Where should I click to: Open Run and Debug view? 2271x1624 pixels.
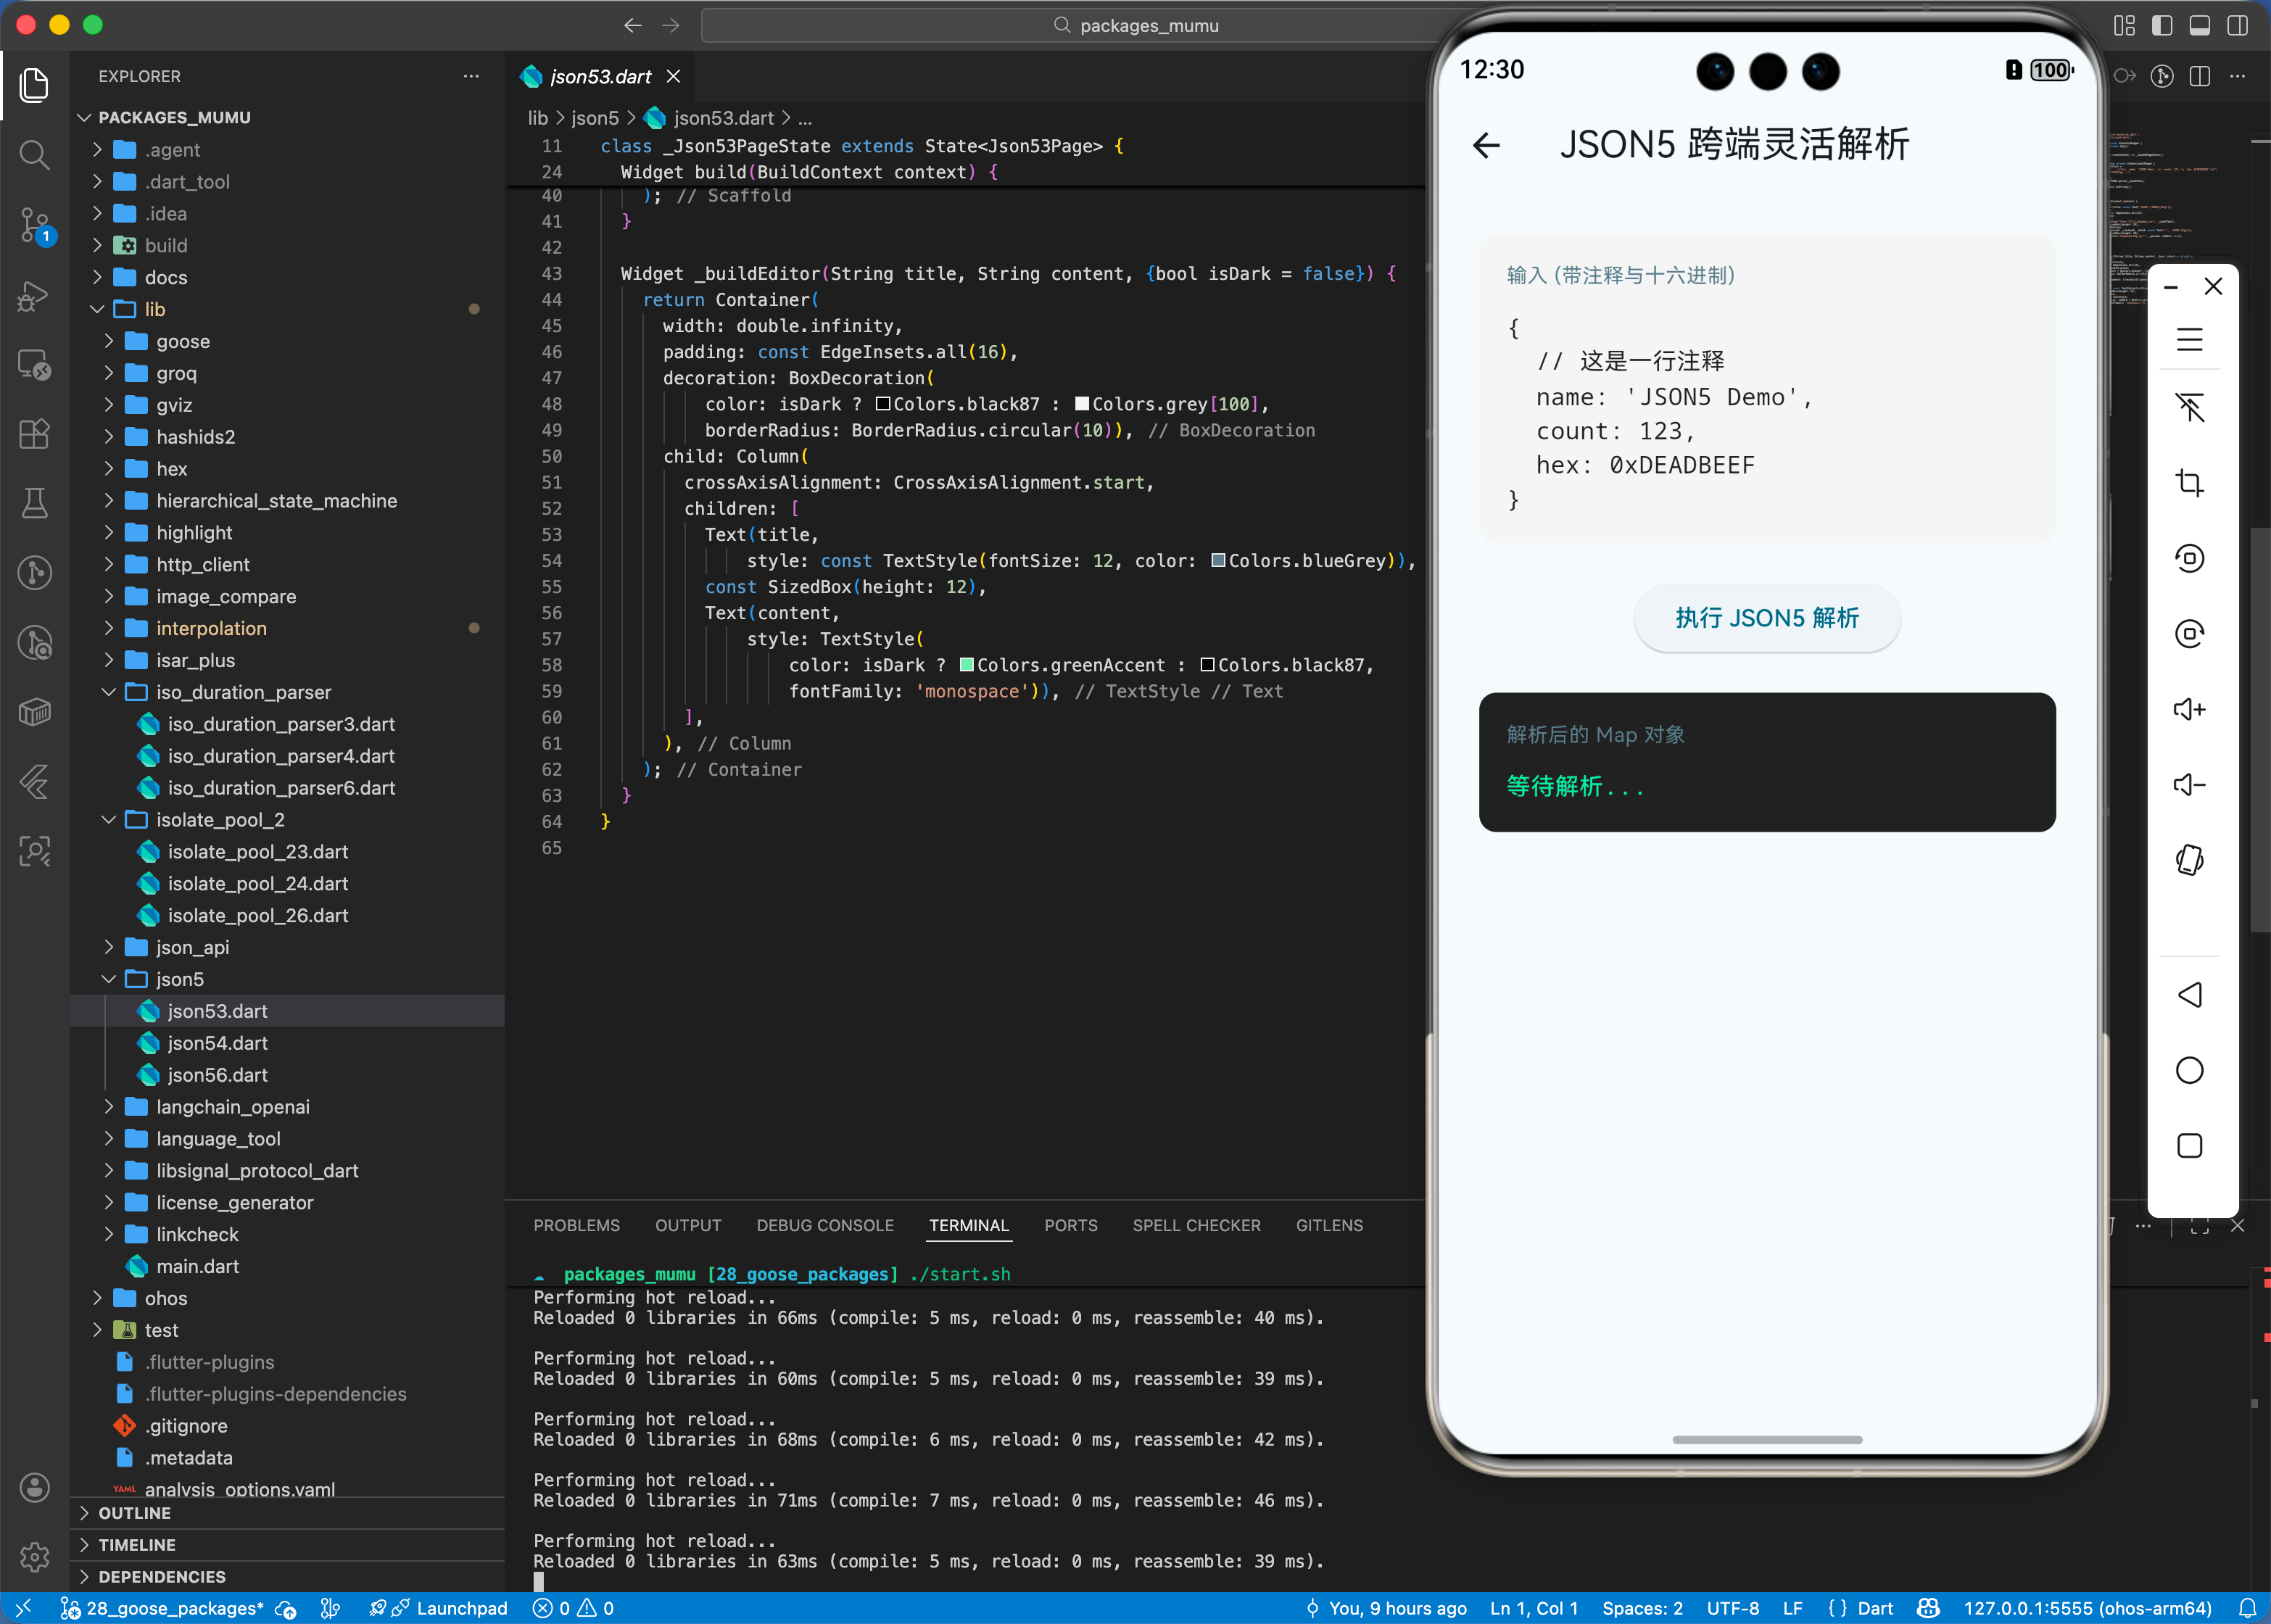click(34, 295)
